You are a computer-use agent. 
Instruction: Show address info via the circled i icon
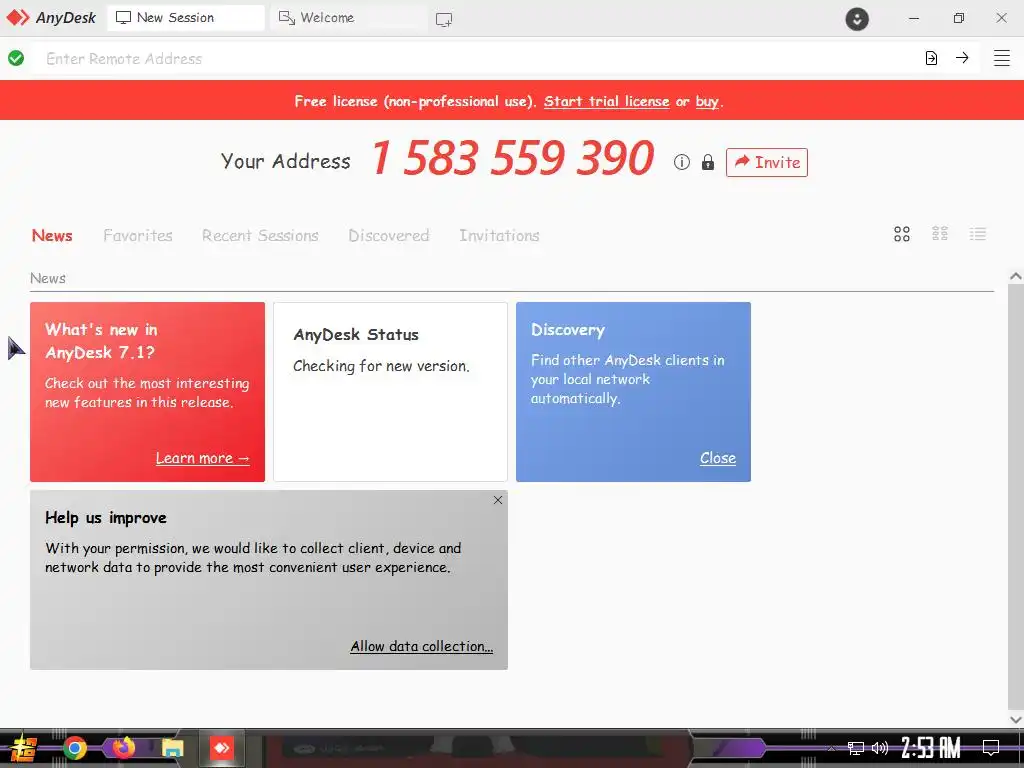pyautogui.click(x=681, y=162)
